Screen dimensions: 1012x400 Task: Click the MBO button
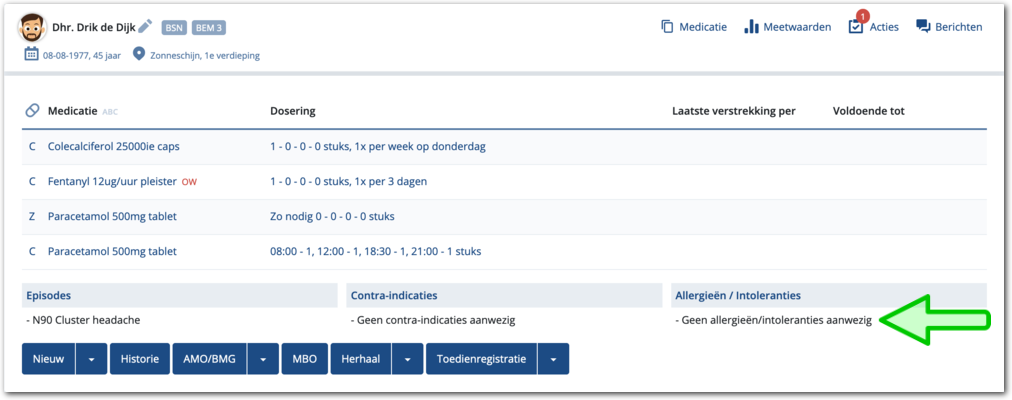tap(305, 359)
